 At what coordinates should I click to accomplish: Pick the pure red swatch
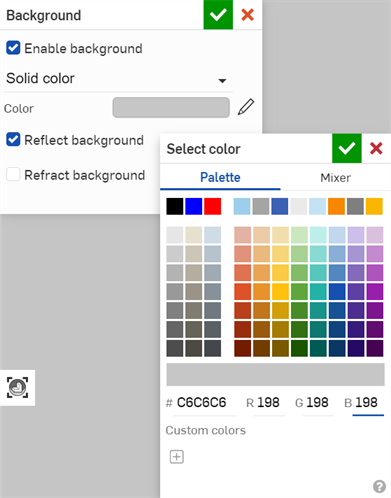(x=213, y=206)
